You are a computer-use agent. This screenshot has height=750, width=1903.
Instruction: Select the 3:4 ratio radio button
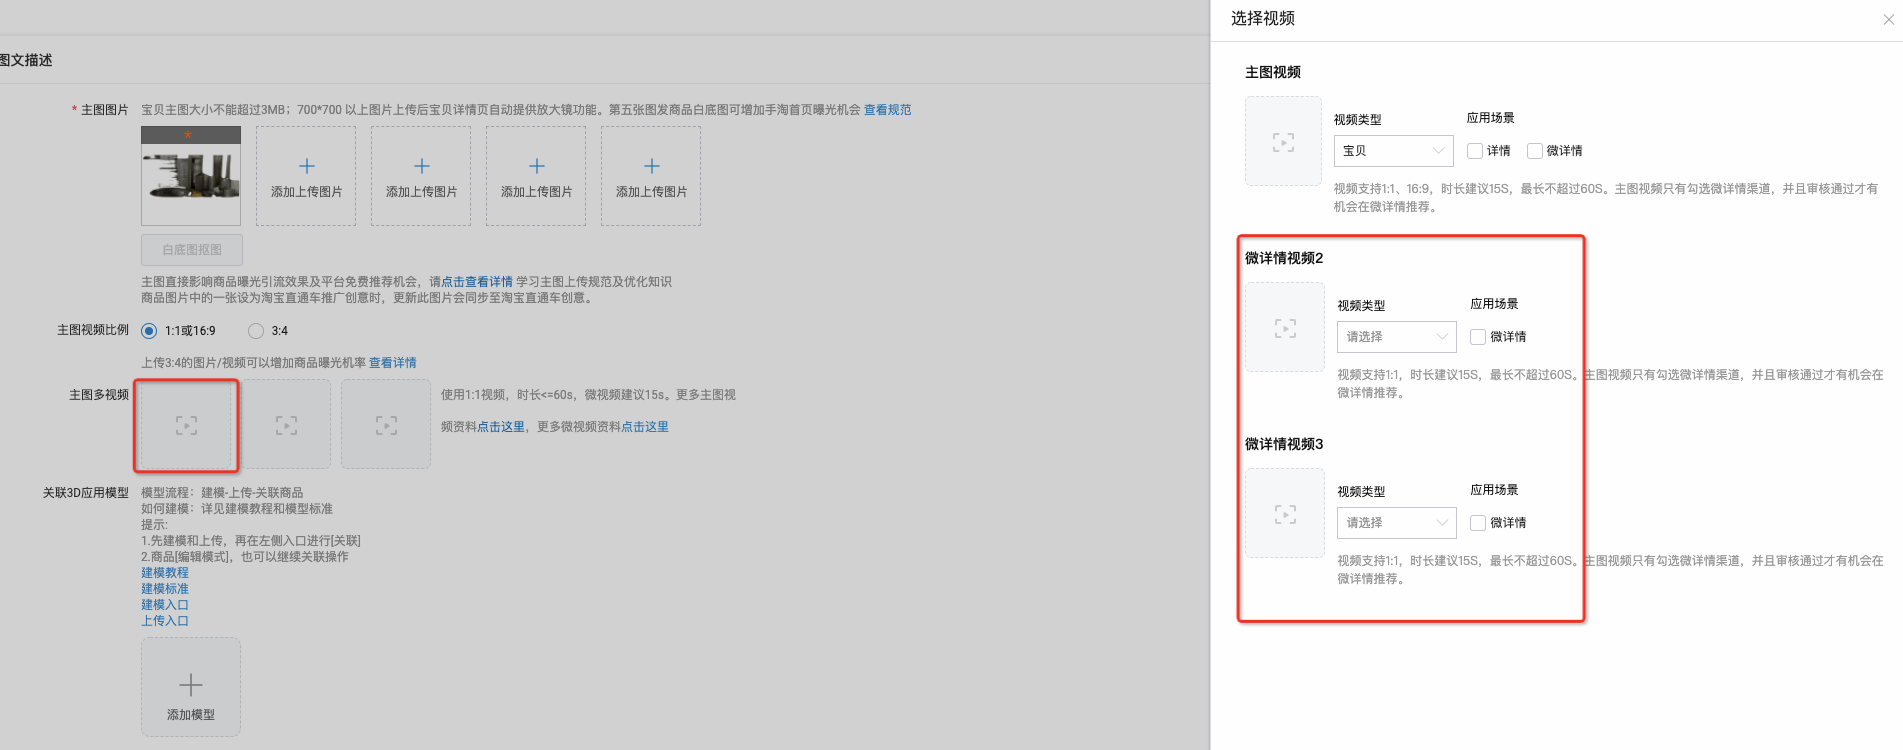tap(256, 331)
